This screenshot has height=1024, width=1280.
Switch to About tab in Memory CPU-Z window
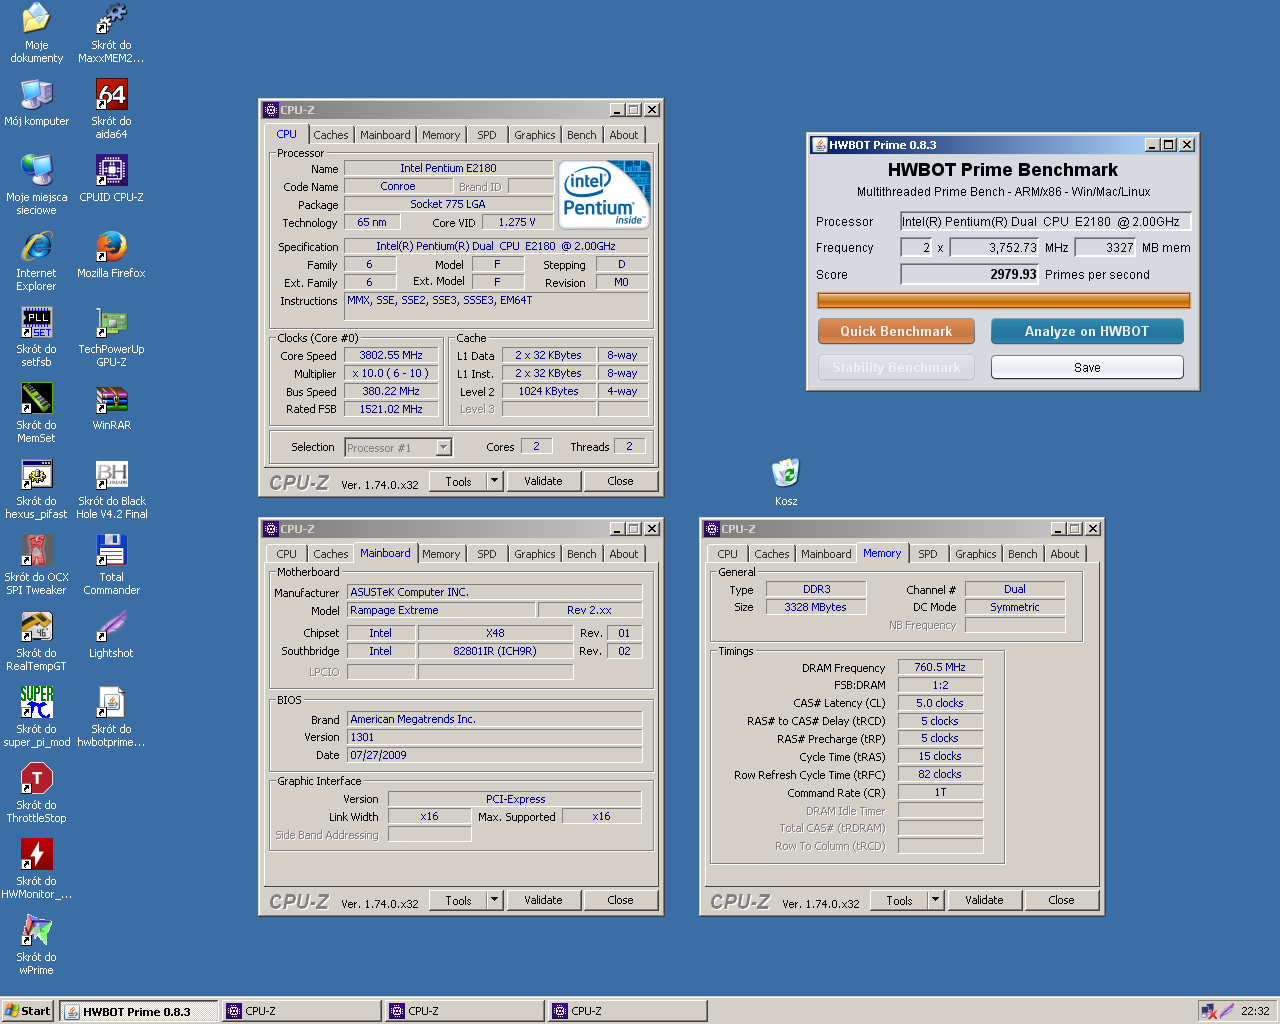pyautogui.click(x=1065, y=554)
